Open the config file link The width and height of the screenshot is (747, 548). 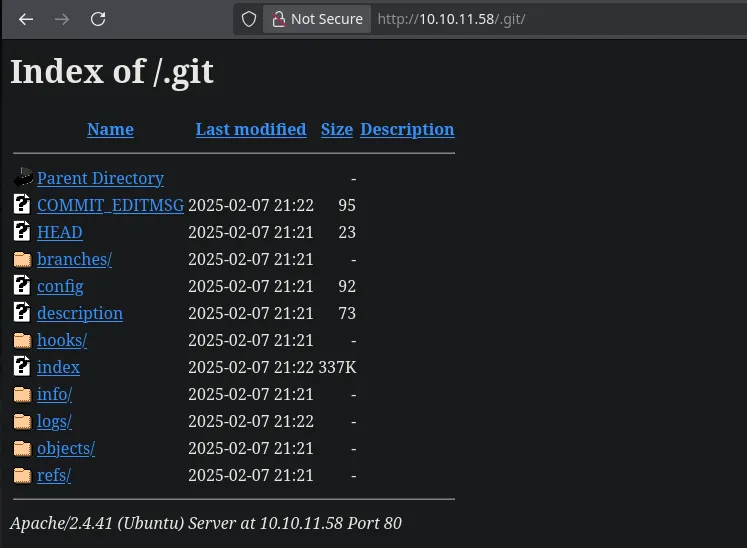[x=60, y=286]
